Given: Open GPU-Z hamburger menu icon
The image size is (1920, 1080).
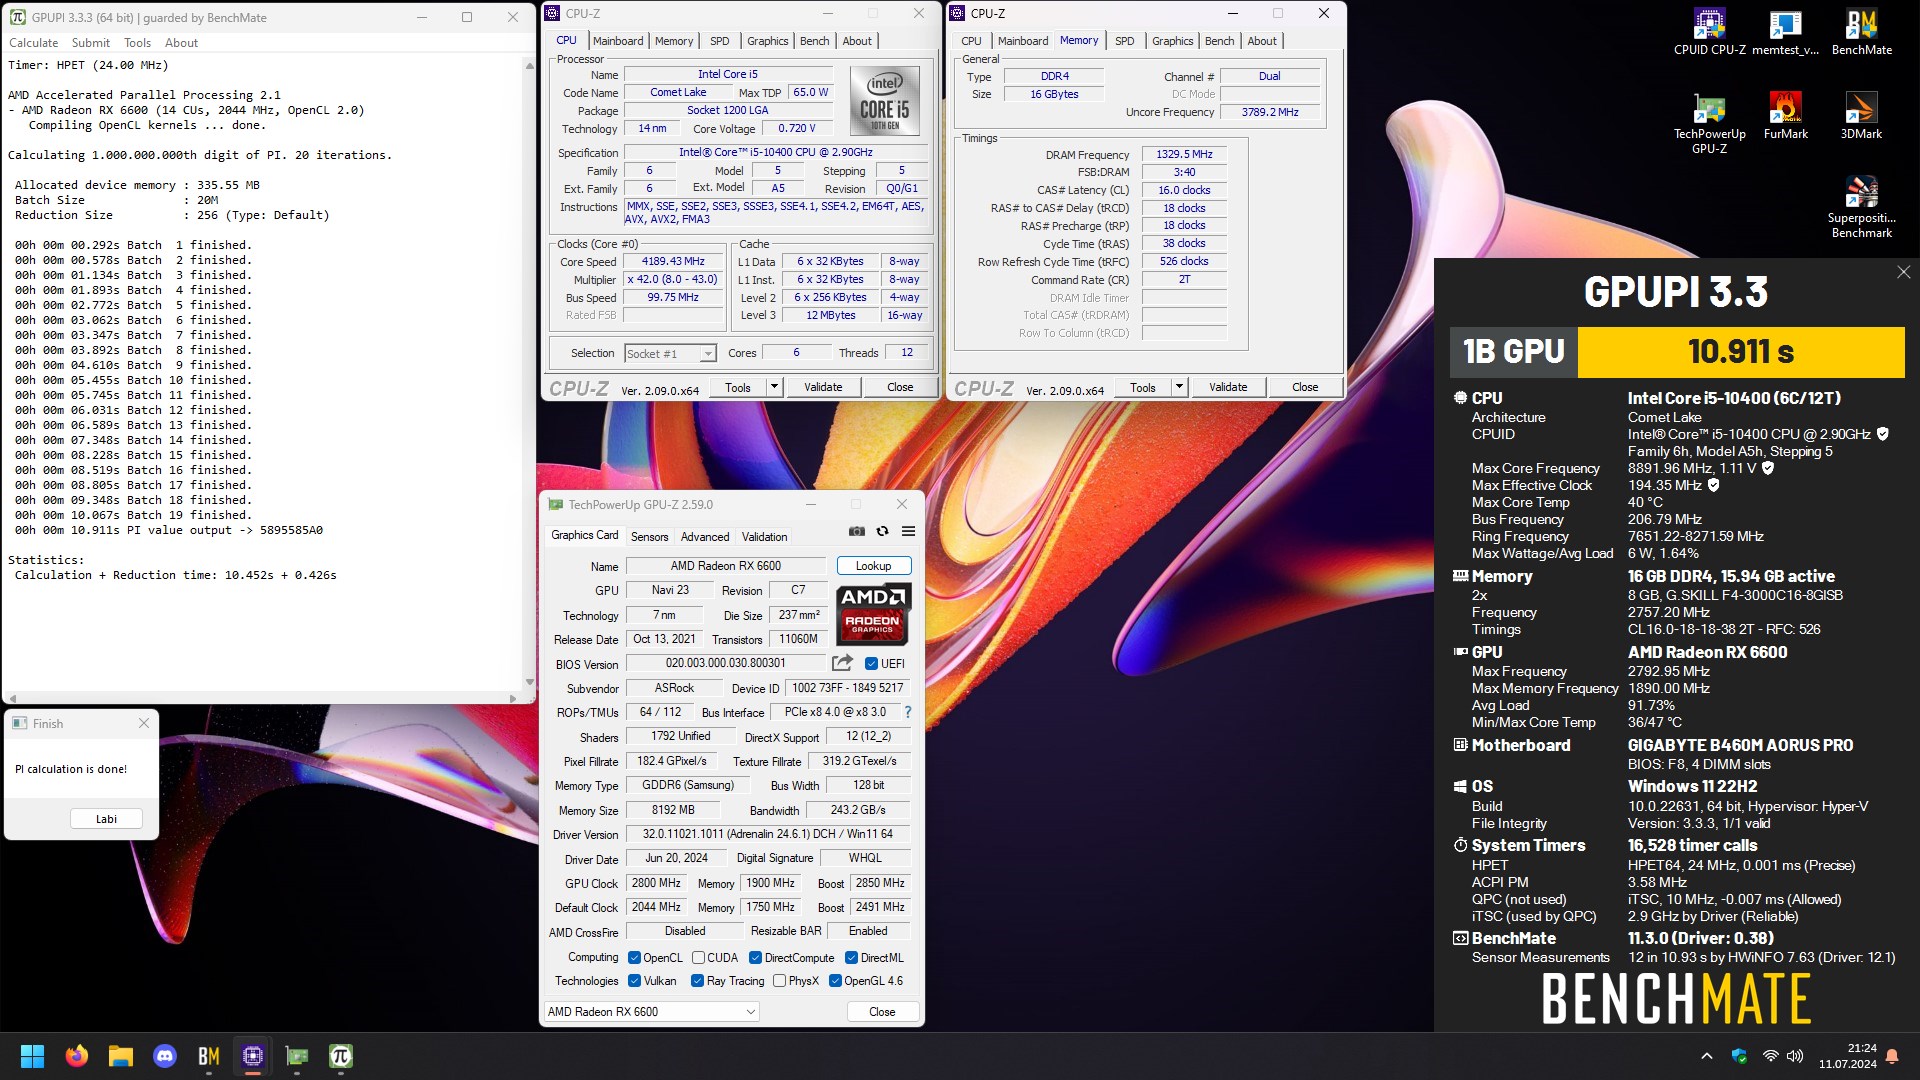Looking at the screenshot, I should pyautogui.click(x=908, y=531).
